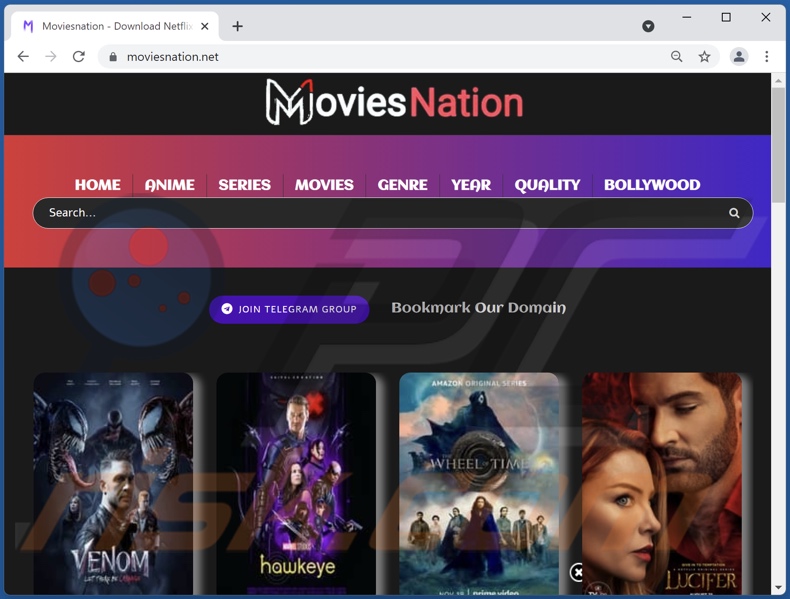This screenshot has height=599, width=790.
Task: Open Chrome three-dot menu
Action: 767,57
